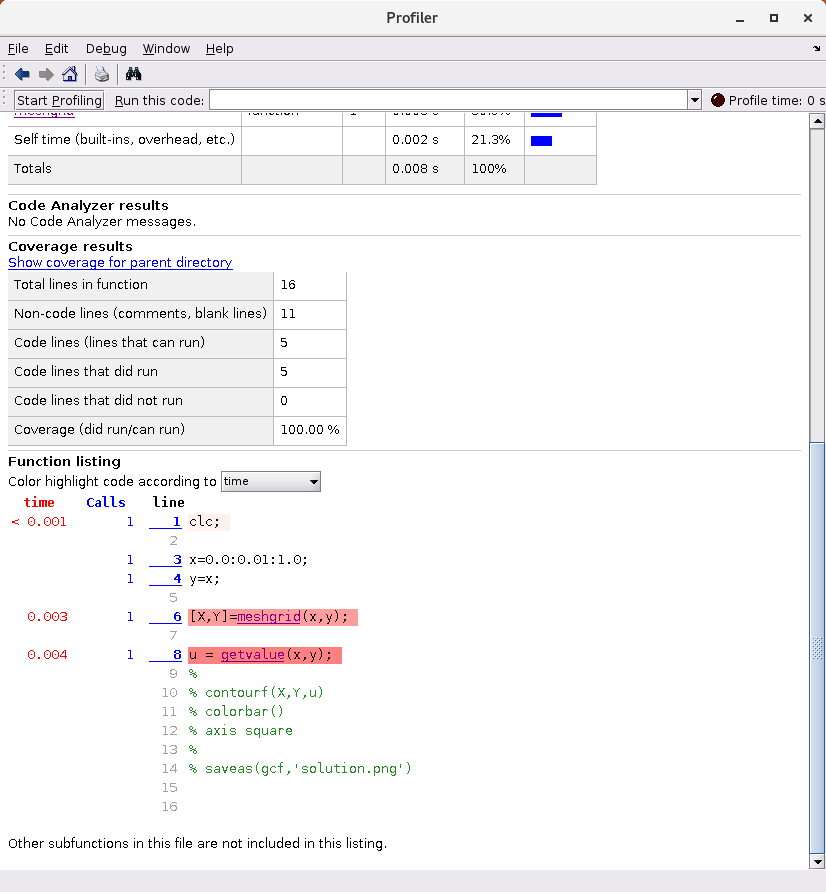
Task: Click the red 'time' column header
Action: [x=39, y=502]
